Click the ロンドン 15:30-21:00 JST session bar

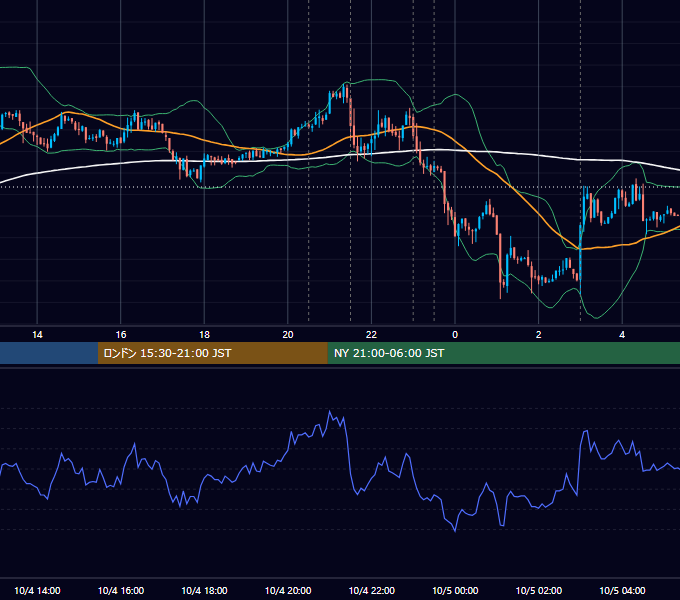(212, 353)
